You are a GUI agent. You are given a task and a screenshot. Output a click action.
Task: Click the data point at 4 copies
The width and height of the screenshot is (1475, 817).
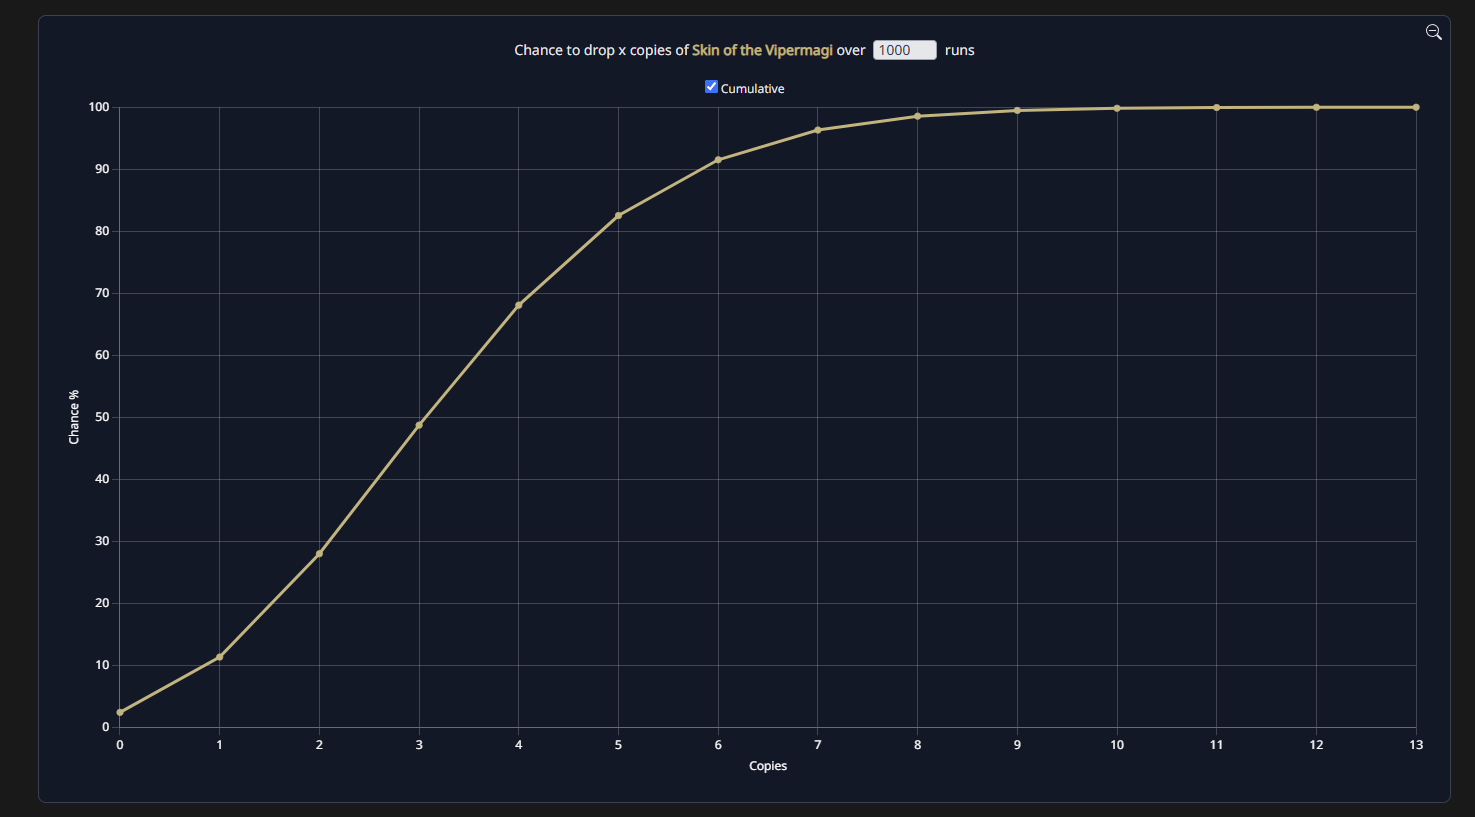tap(519, 305)
